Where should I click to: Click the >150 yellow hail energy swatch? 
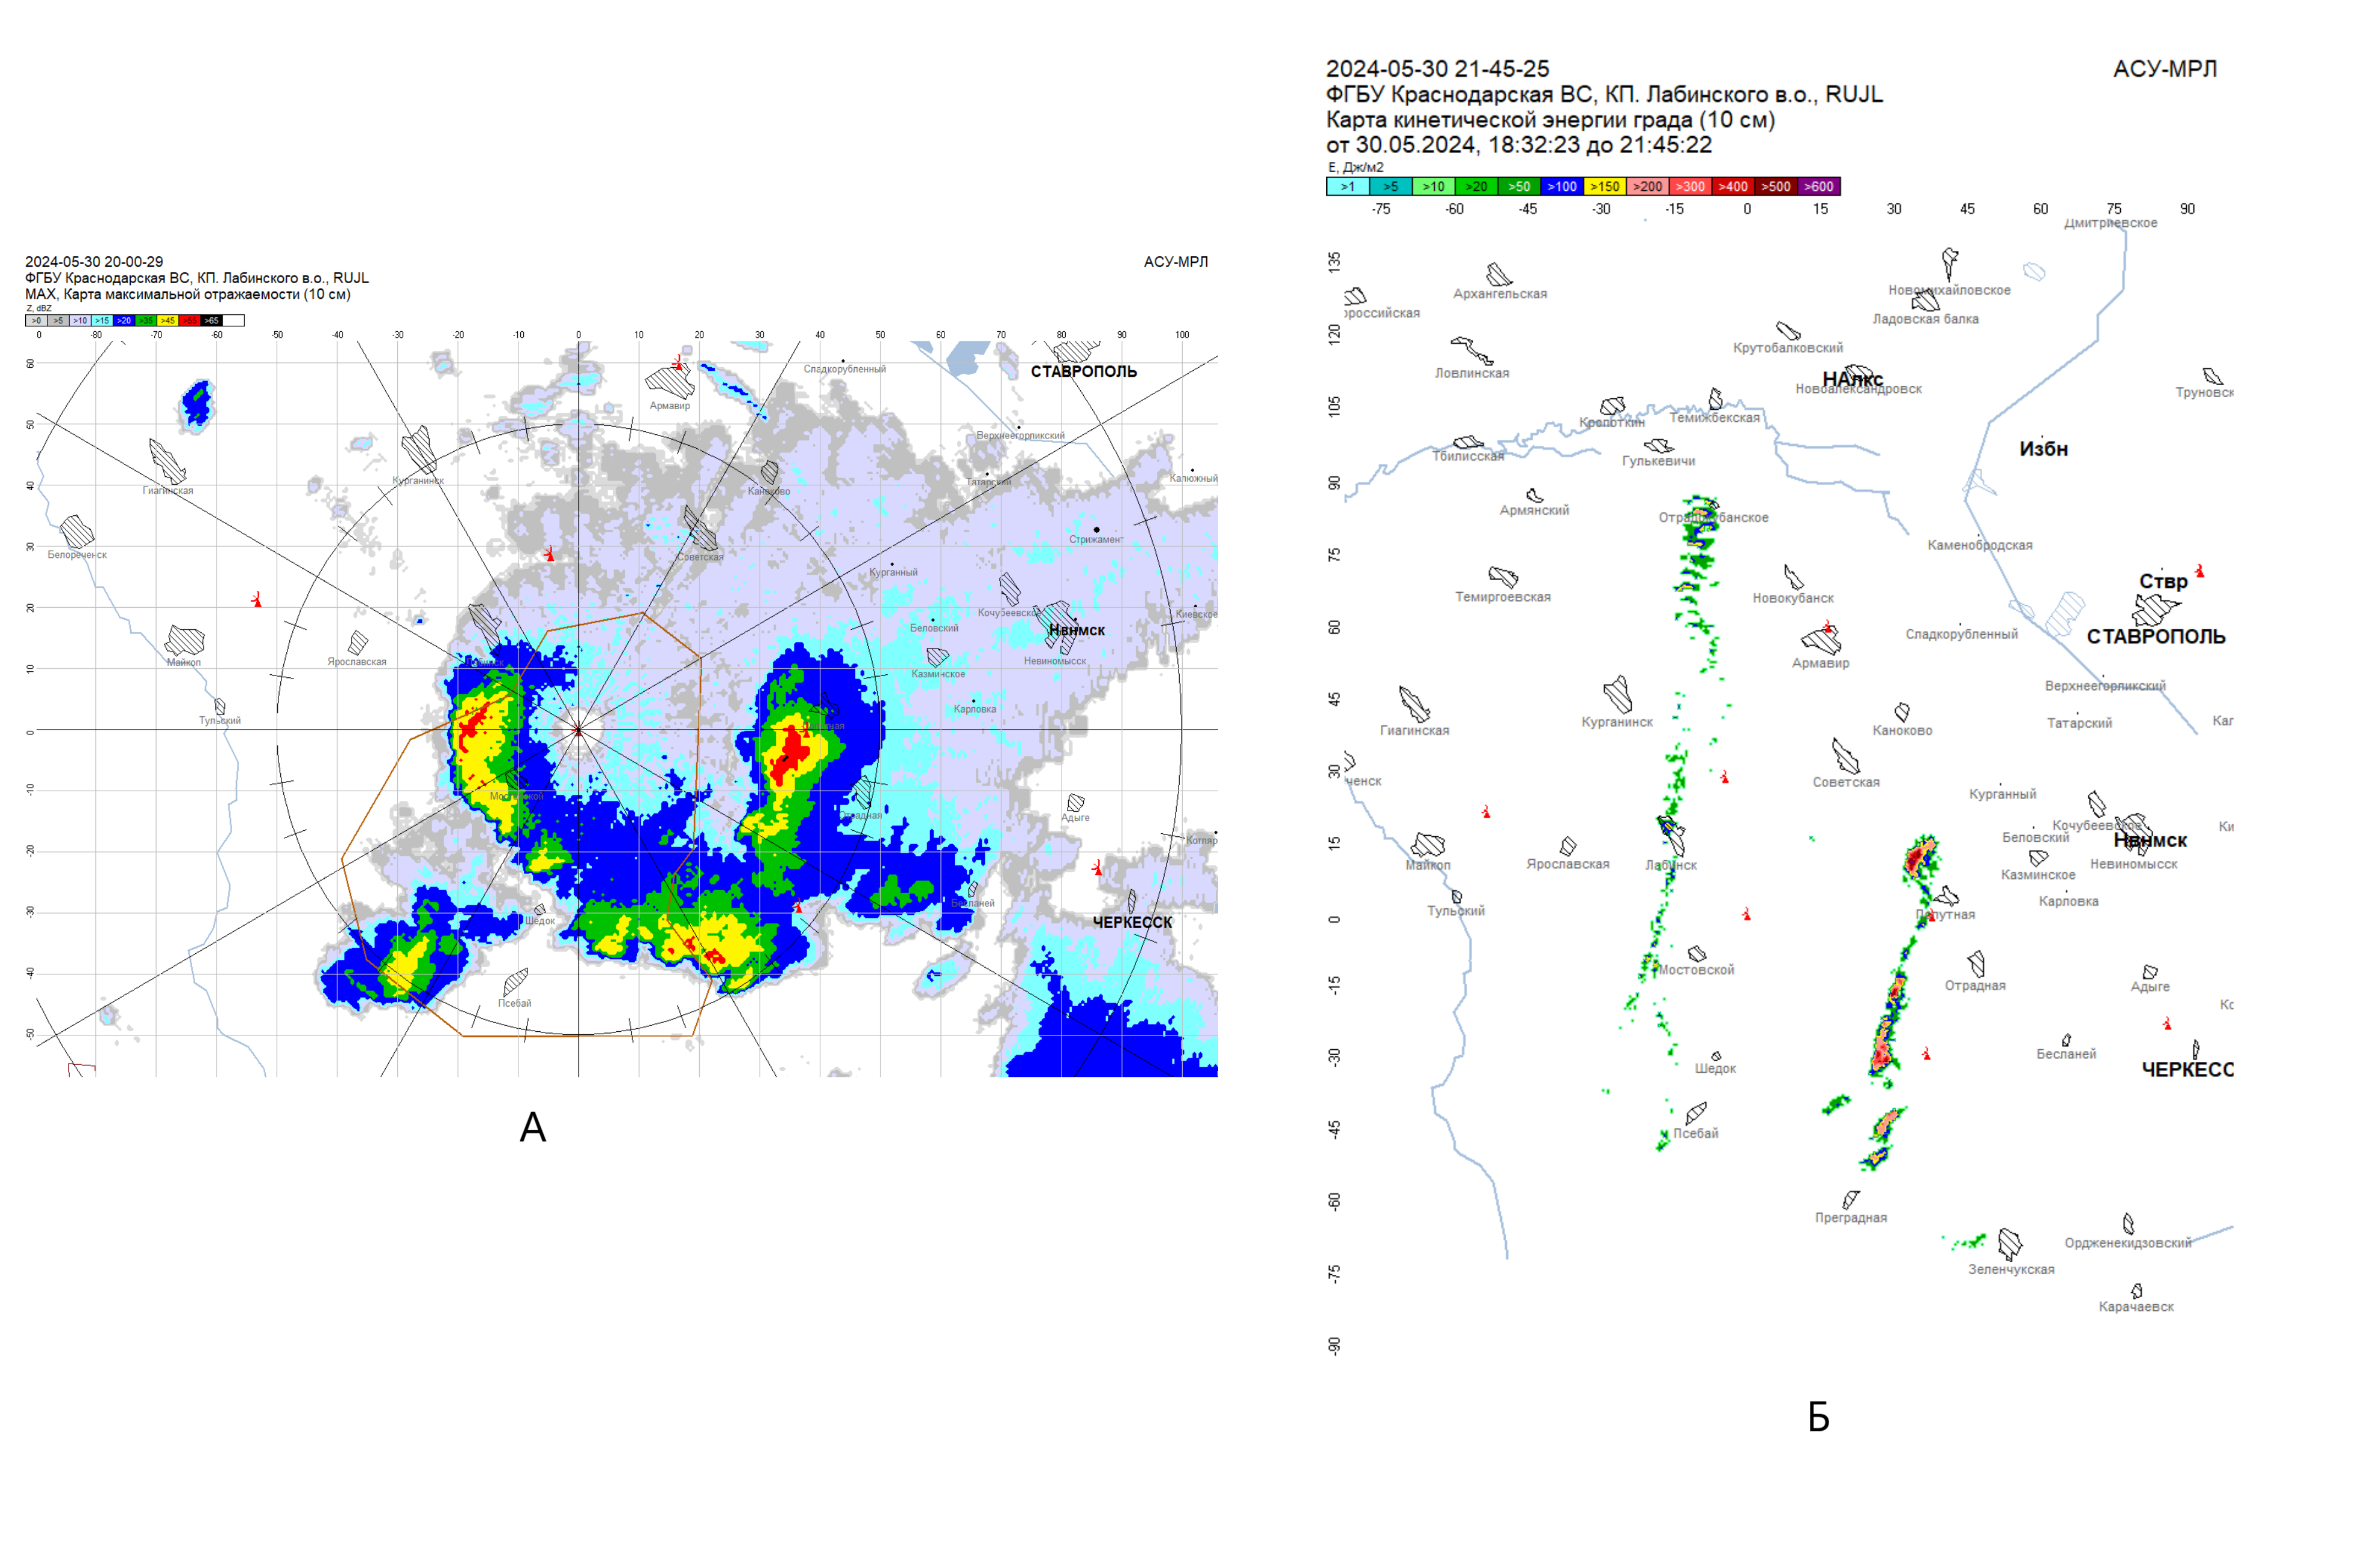[1605, 186]
